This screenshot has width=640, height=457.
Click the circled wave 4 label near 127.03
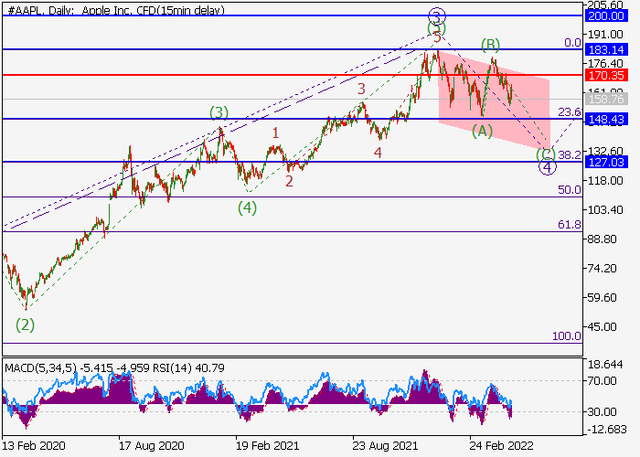pyautogui.click(x=547, y=167)
